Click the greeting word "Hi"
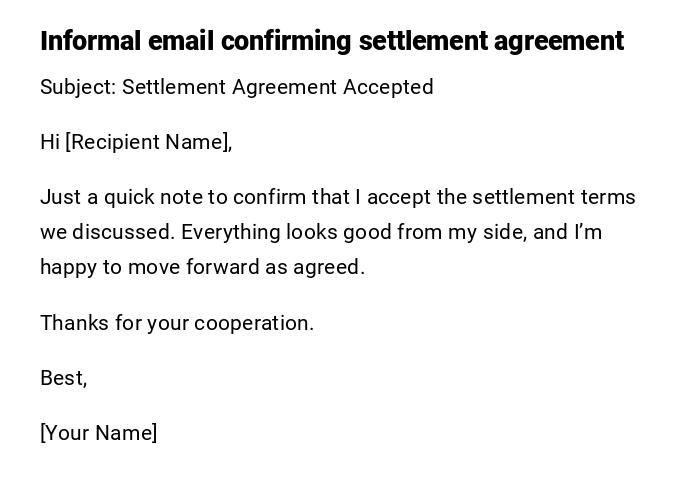 click(x=50, y=142)
